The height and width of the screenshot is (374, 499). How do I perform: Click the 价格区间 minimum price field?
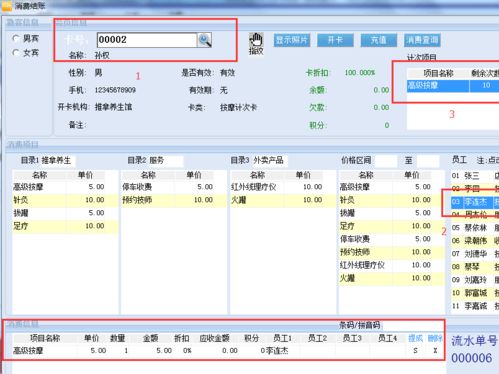point(386,160)
